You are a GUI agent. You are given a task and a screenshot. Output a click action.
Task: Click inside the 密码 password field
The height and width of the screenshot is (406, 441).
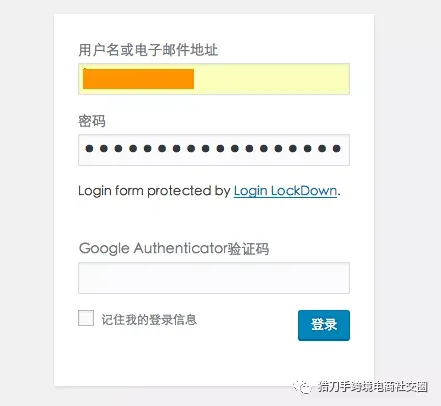click(214, 150)
